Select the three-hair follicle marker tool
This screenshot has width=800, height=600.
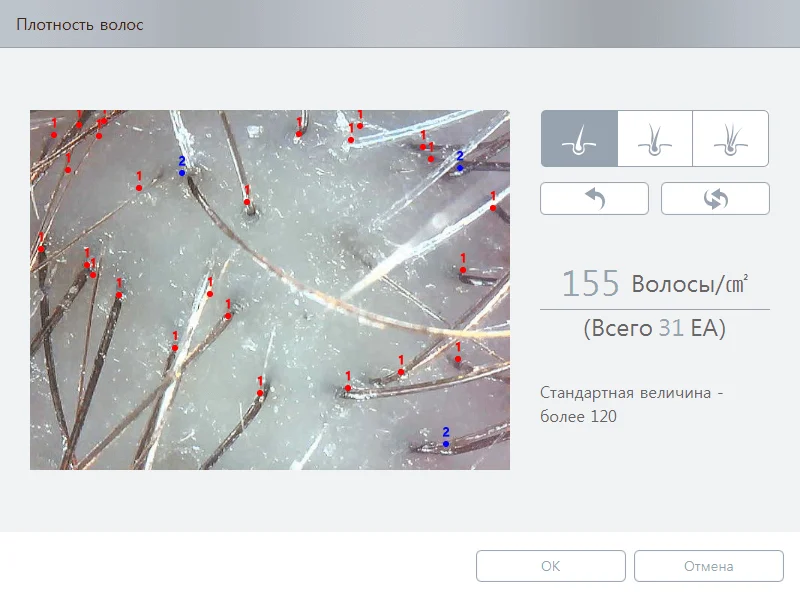tap(731, 138)
